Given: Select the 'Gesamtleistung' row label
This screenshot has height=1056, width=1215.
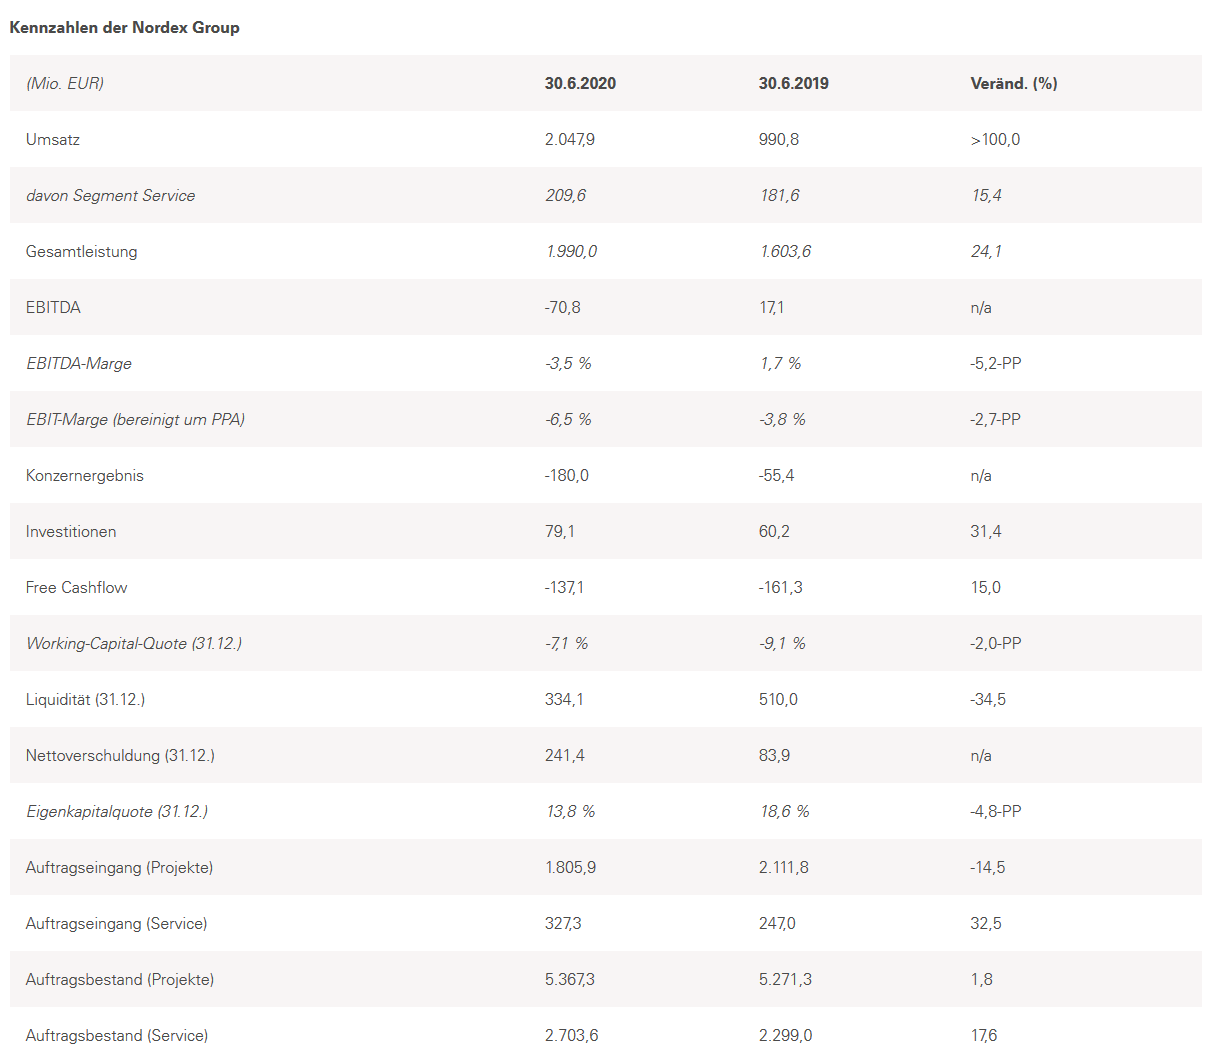Looking at the screenshot, I should click(82, 252).
